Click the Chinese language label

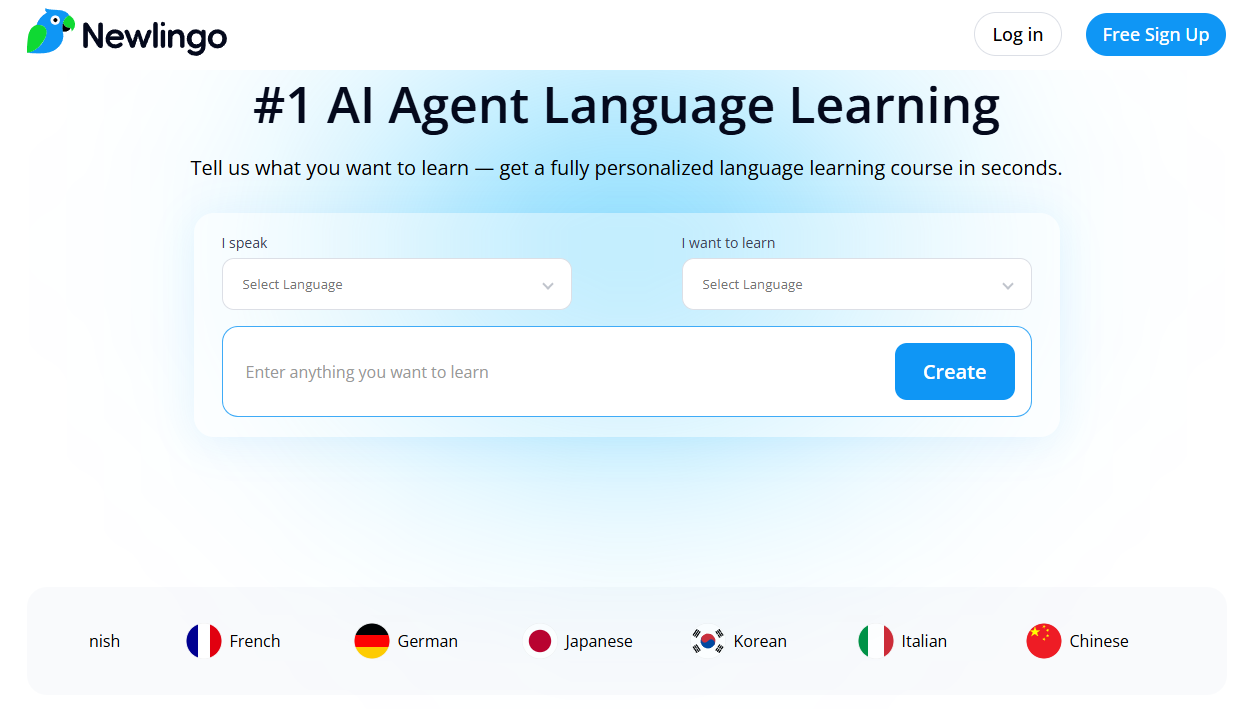click(x=1099, y=641)
